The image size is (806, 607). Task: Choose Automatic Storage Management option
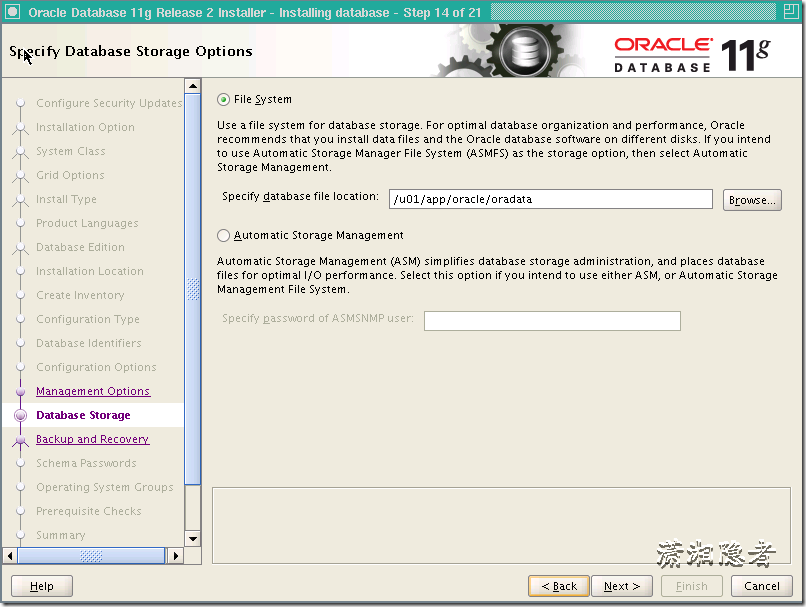click(222, 236)
